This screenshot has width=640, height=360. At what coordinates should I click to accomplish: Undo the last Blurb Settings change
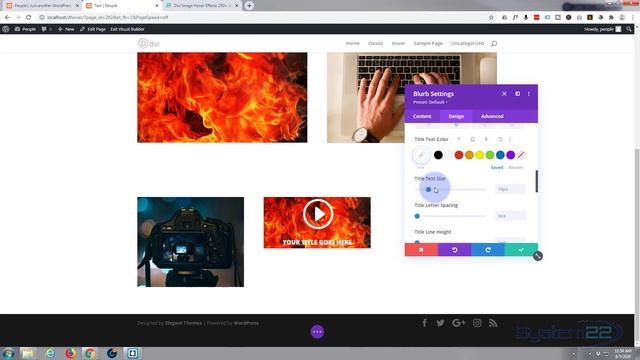click(x=455, y=250)
